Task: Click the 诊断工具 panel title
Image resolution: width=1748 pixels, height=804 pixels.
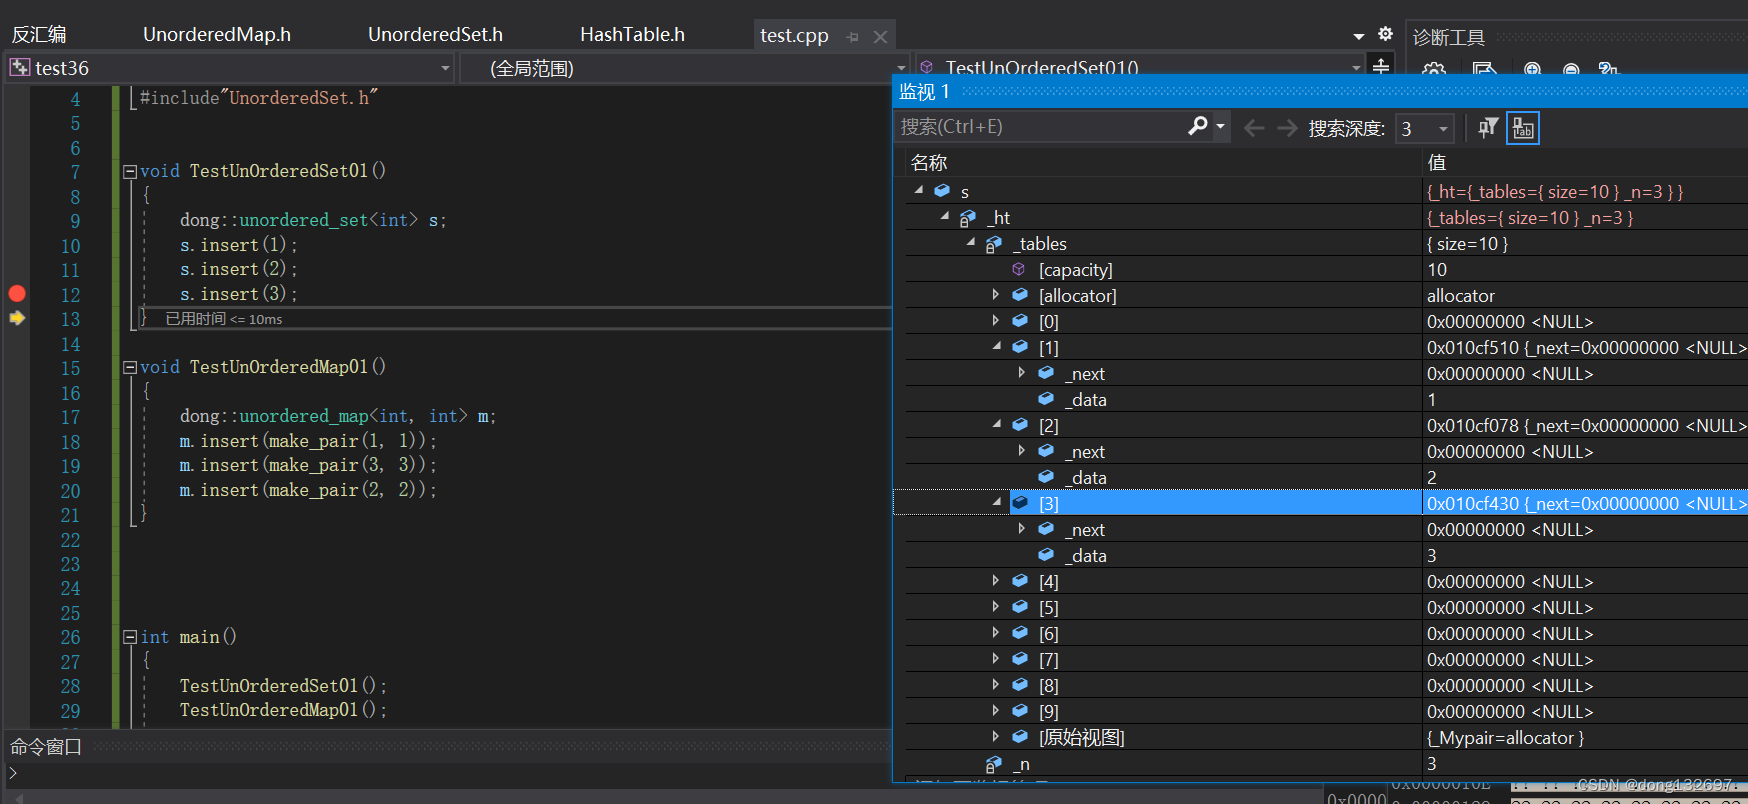Action: click(x=1449, y=38)
